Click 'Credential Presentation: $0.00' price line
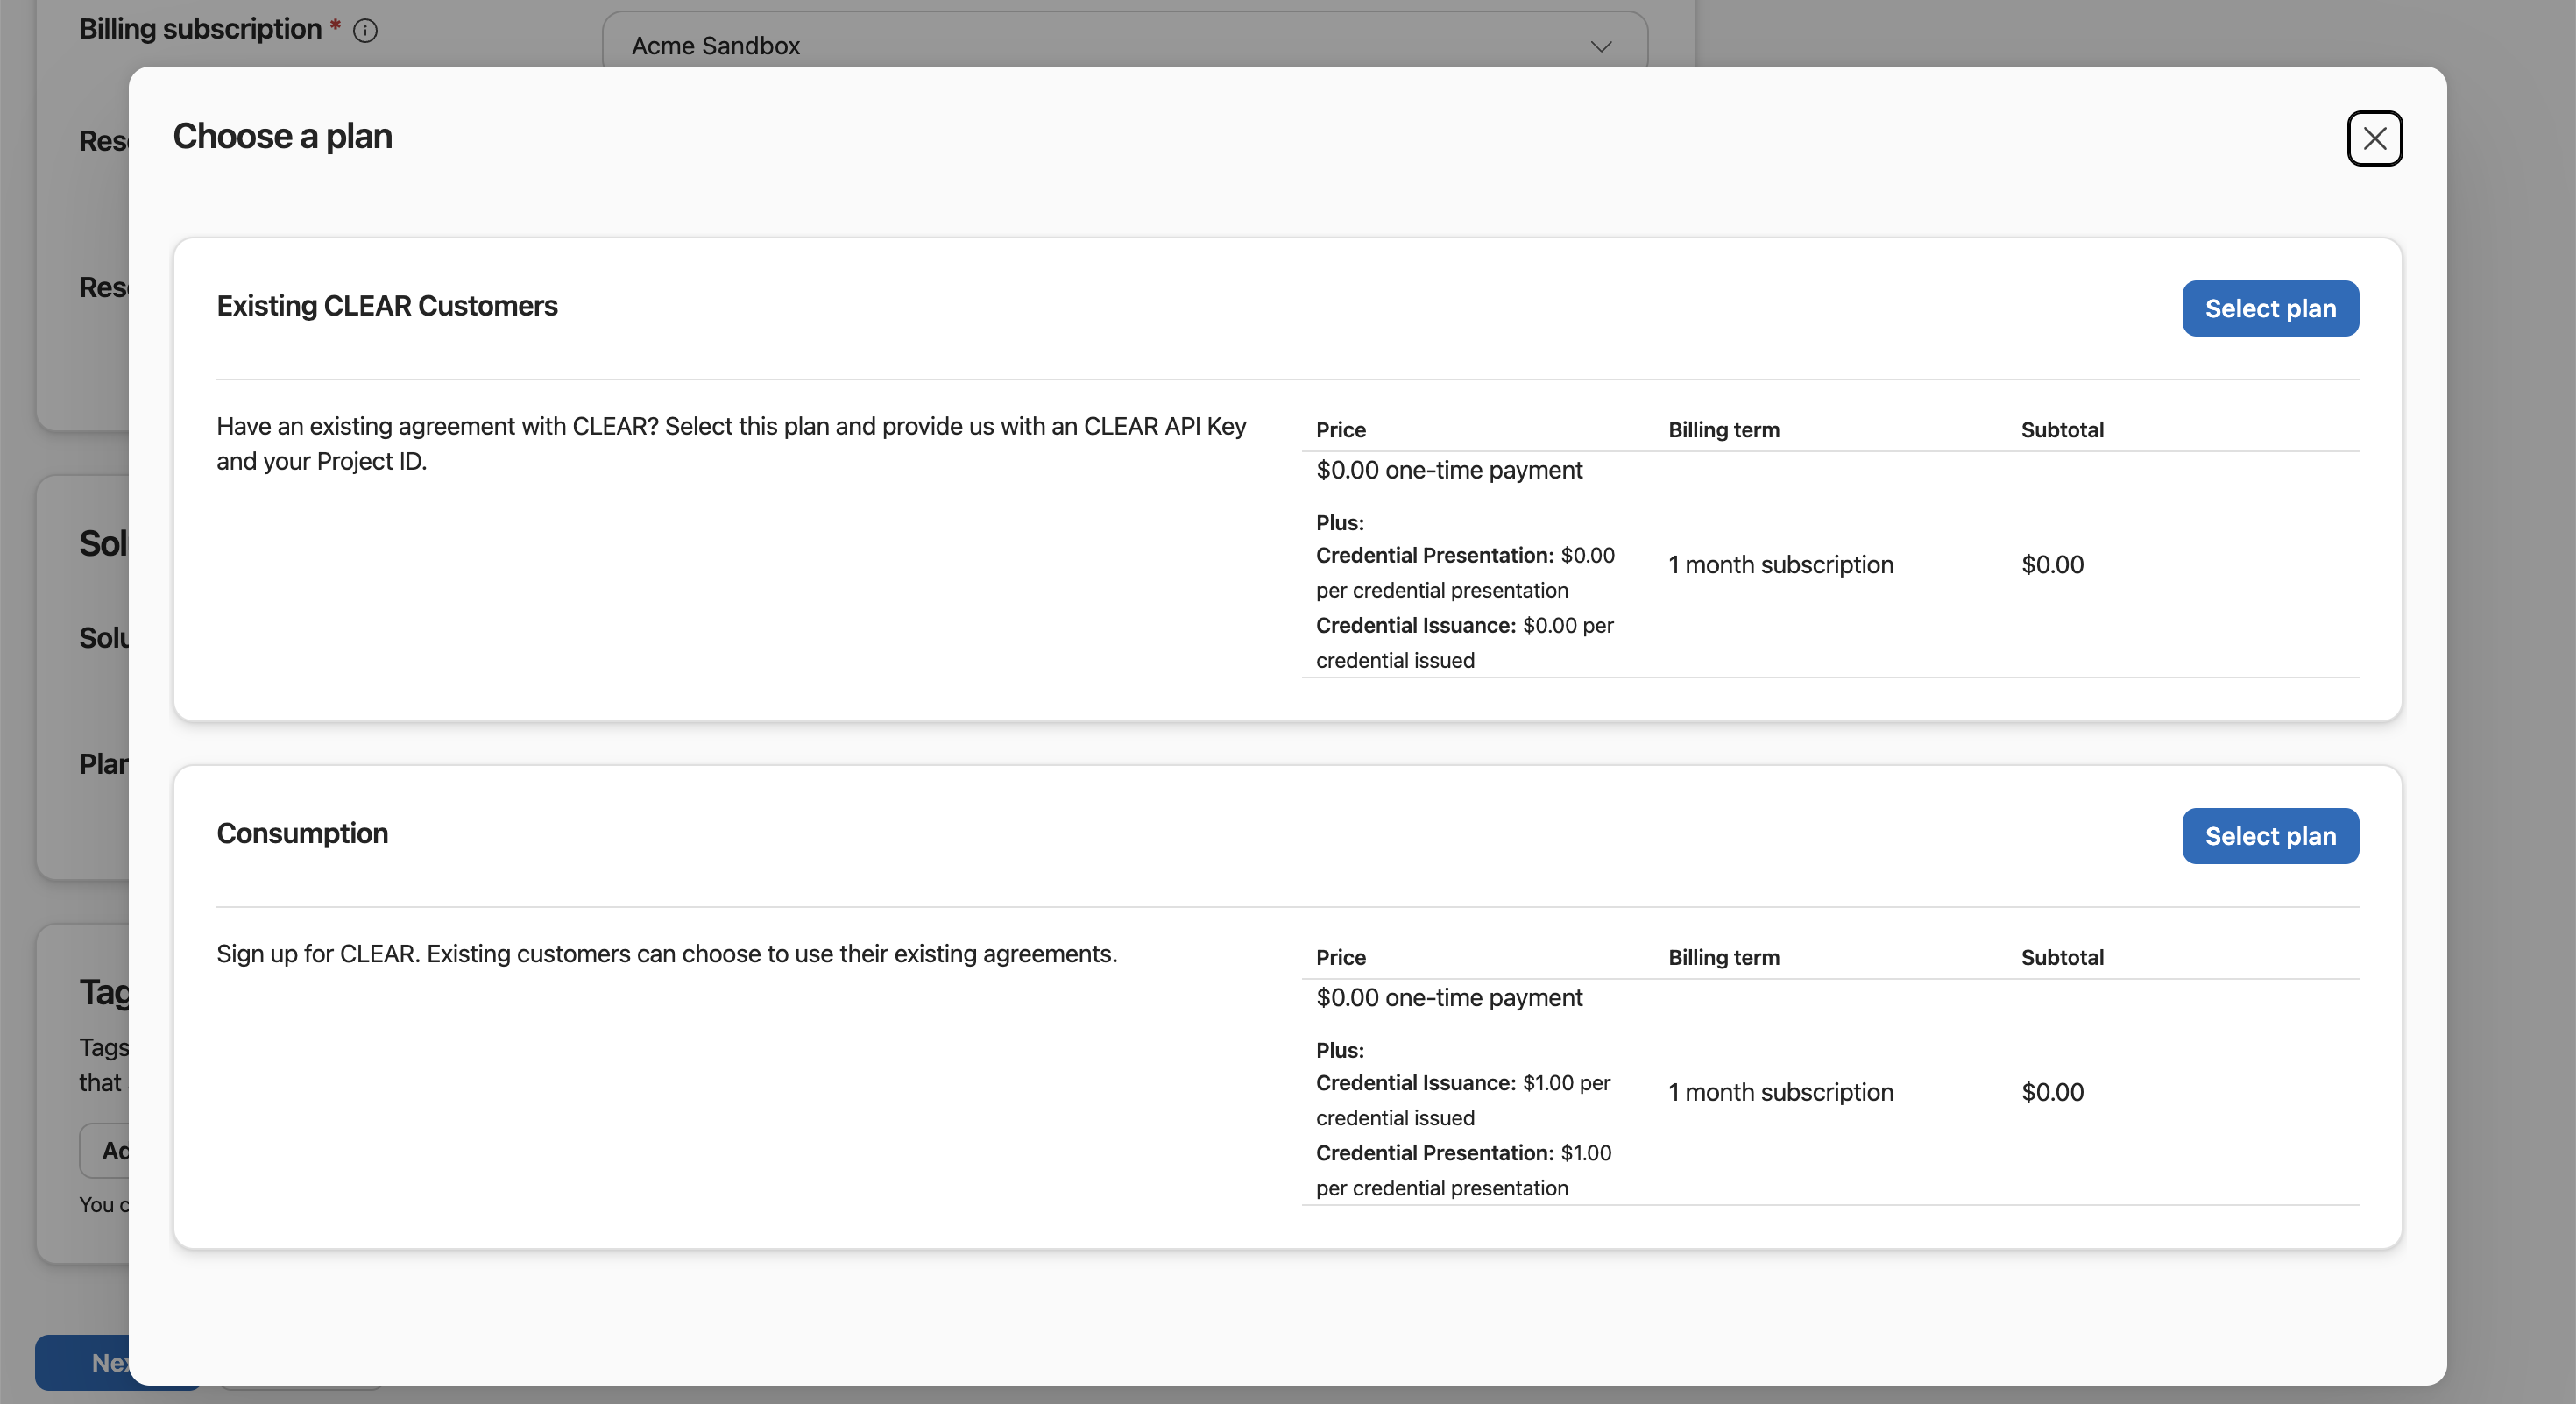Viewport: 2576px width, 1404px height. [1465, 573]
